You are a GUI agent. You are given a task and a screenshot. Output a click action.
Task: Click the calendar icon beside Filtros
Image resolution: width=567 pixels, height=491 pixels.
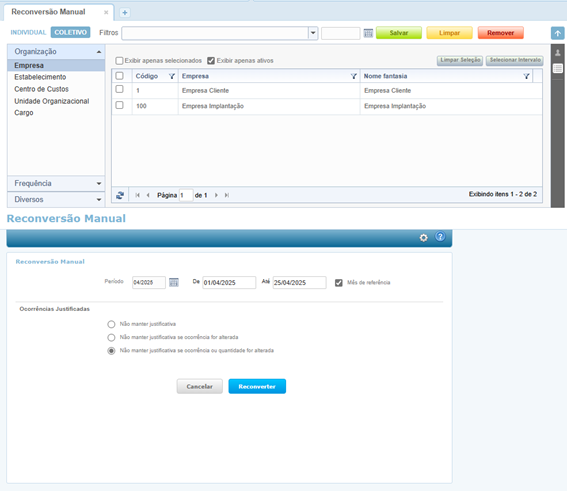tap(368, 33)
